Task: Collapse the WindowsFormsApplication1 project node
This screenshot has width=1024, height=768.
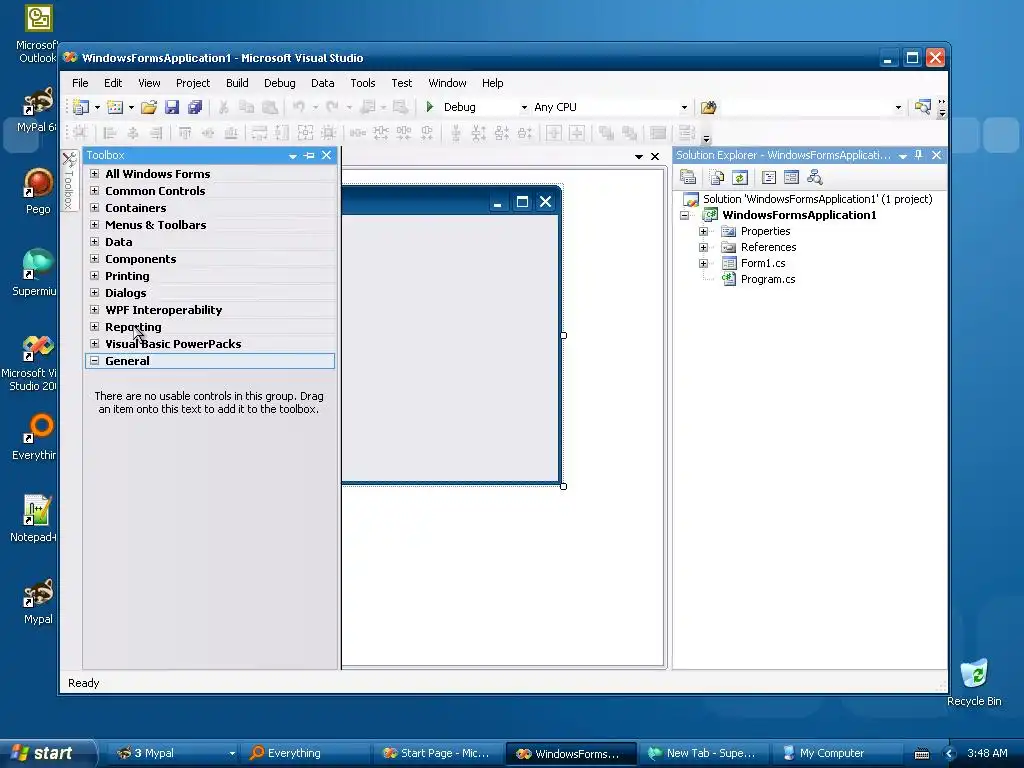Action: [x=684, y=216]
